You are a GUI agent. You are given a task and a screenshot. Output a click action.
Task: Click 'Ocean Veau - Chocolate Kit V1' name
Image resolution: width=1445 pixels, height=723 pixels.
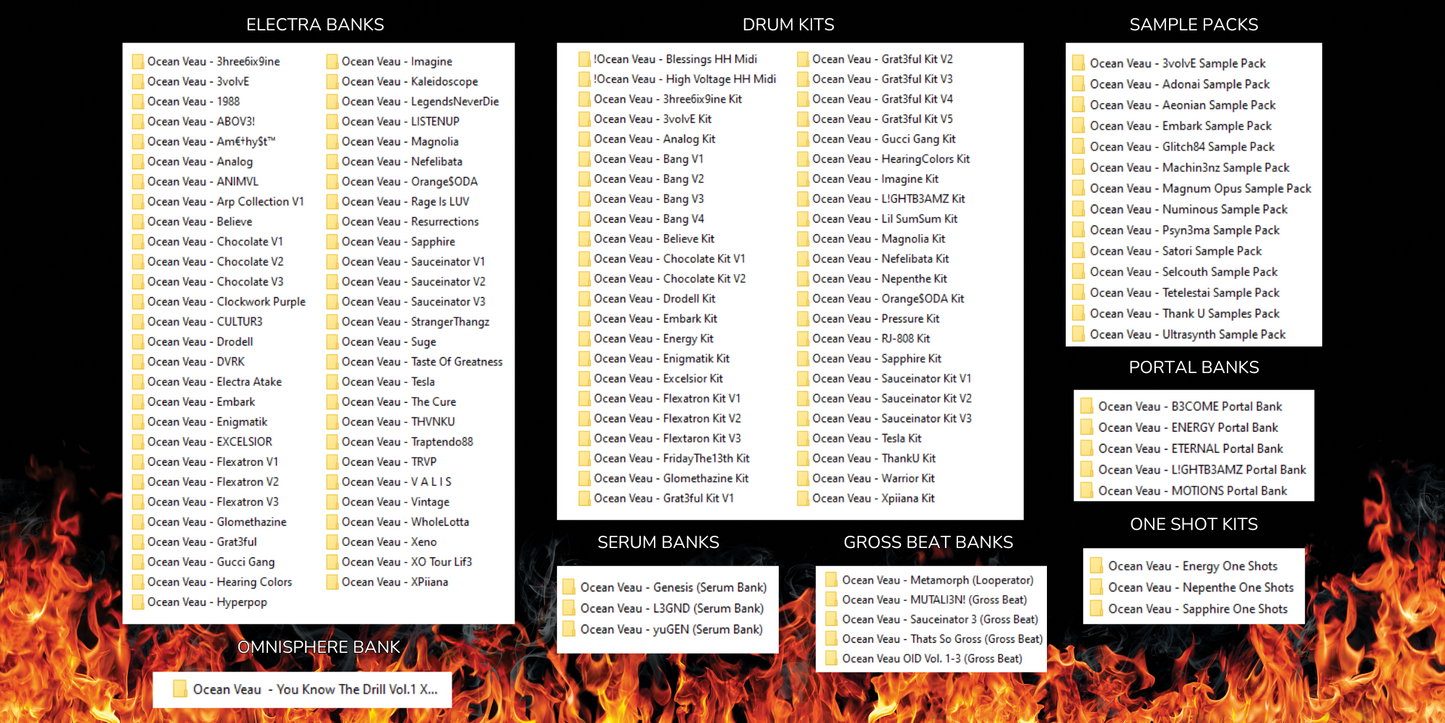point(670,258)
